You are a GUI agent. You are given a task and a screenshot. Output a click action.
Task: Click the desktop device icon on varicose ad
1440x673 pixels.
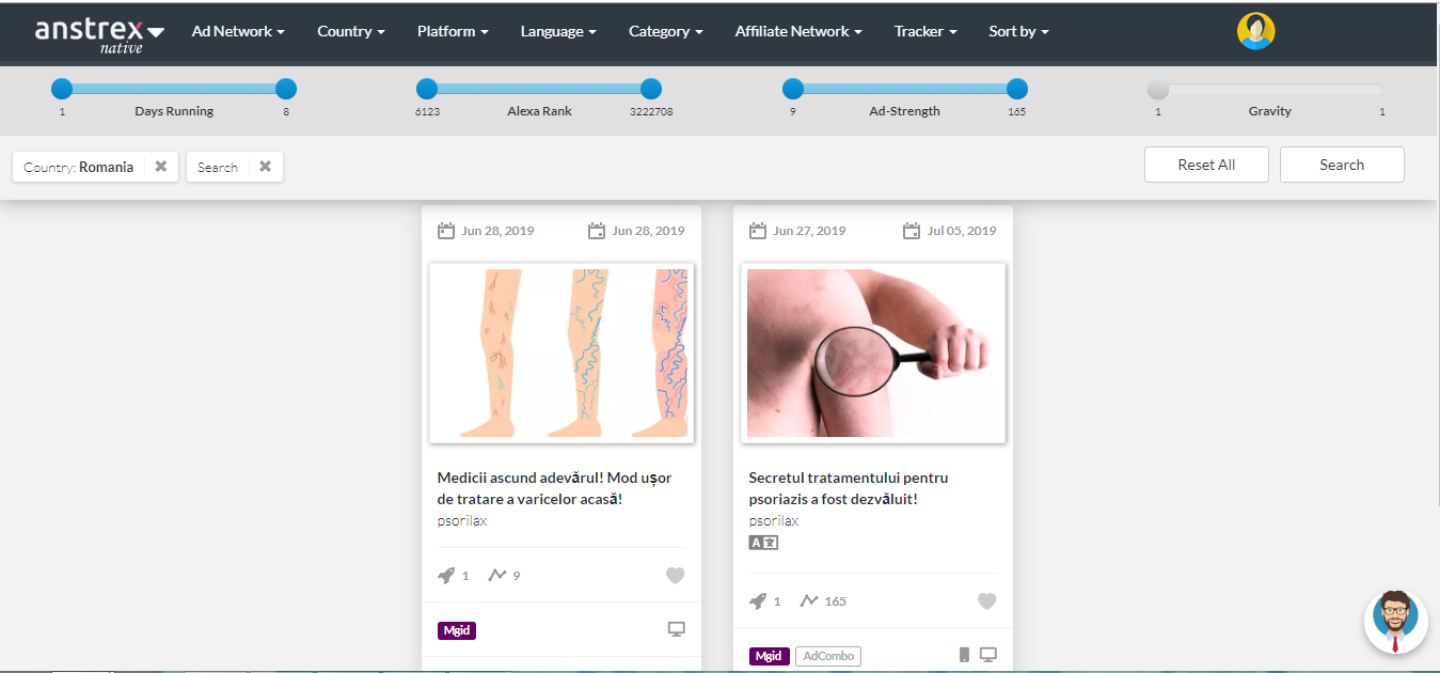677,629
